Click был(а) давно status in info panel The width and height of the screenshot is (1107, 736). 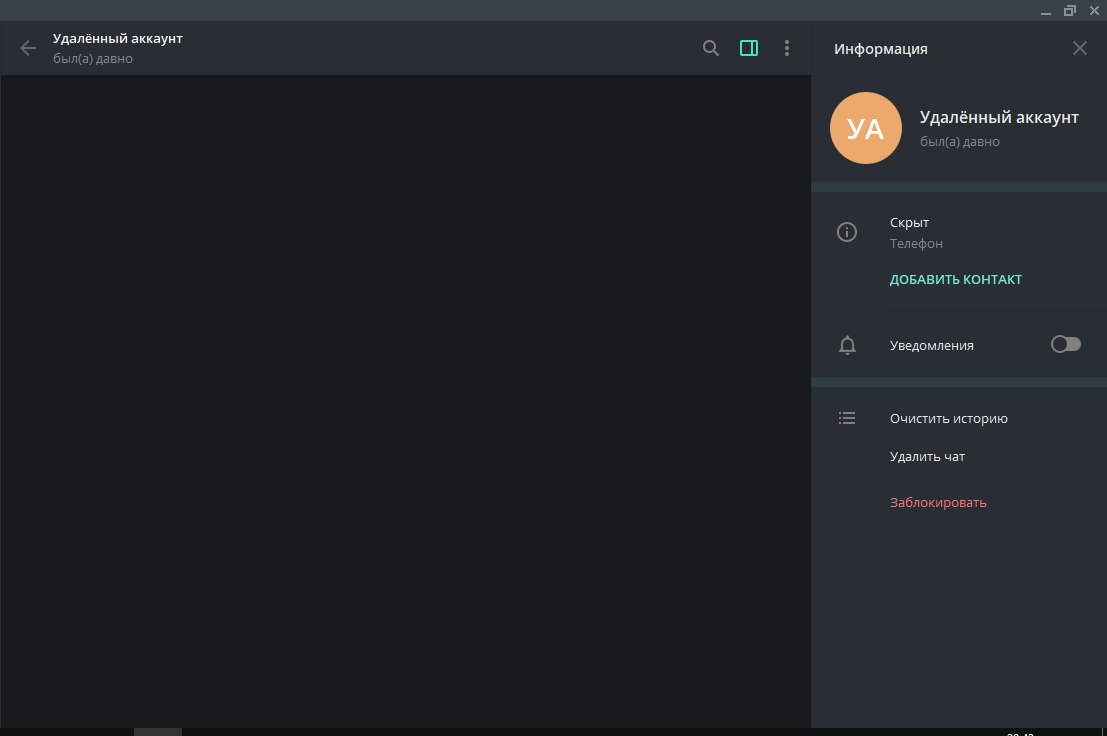(959, 142)
